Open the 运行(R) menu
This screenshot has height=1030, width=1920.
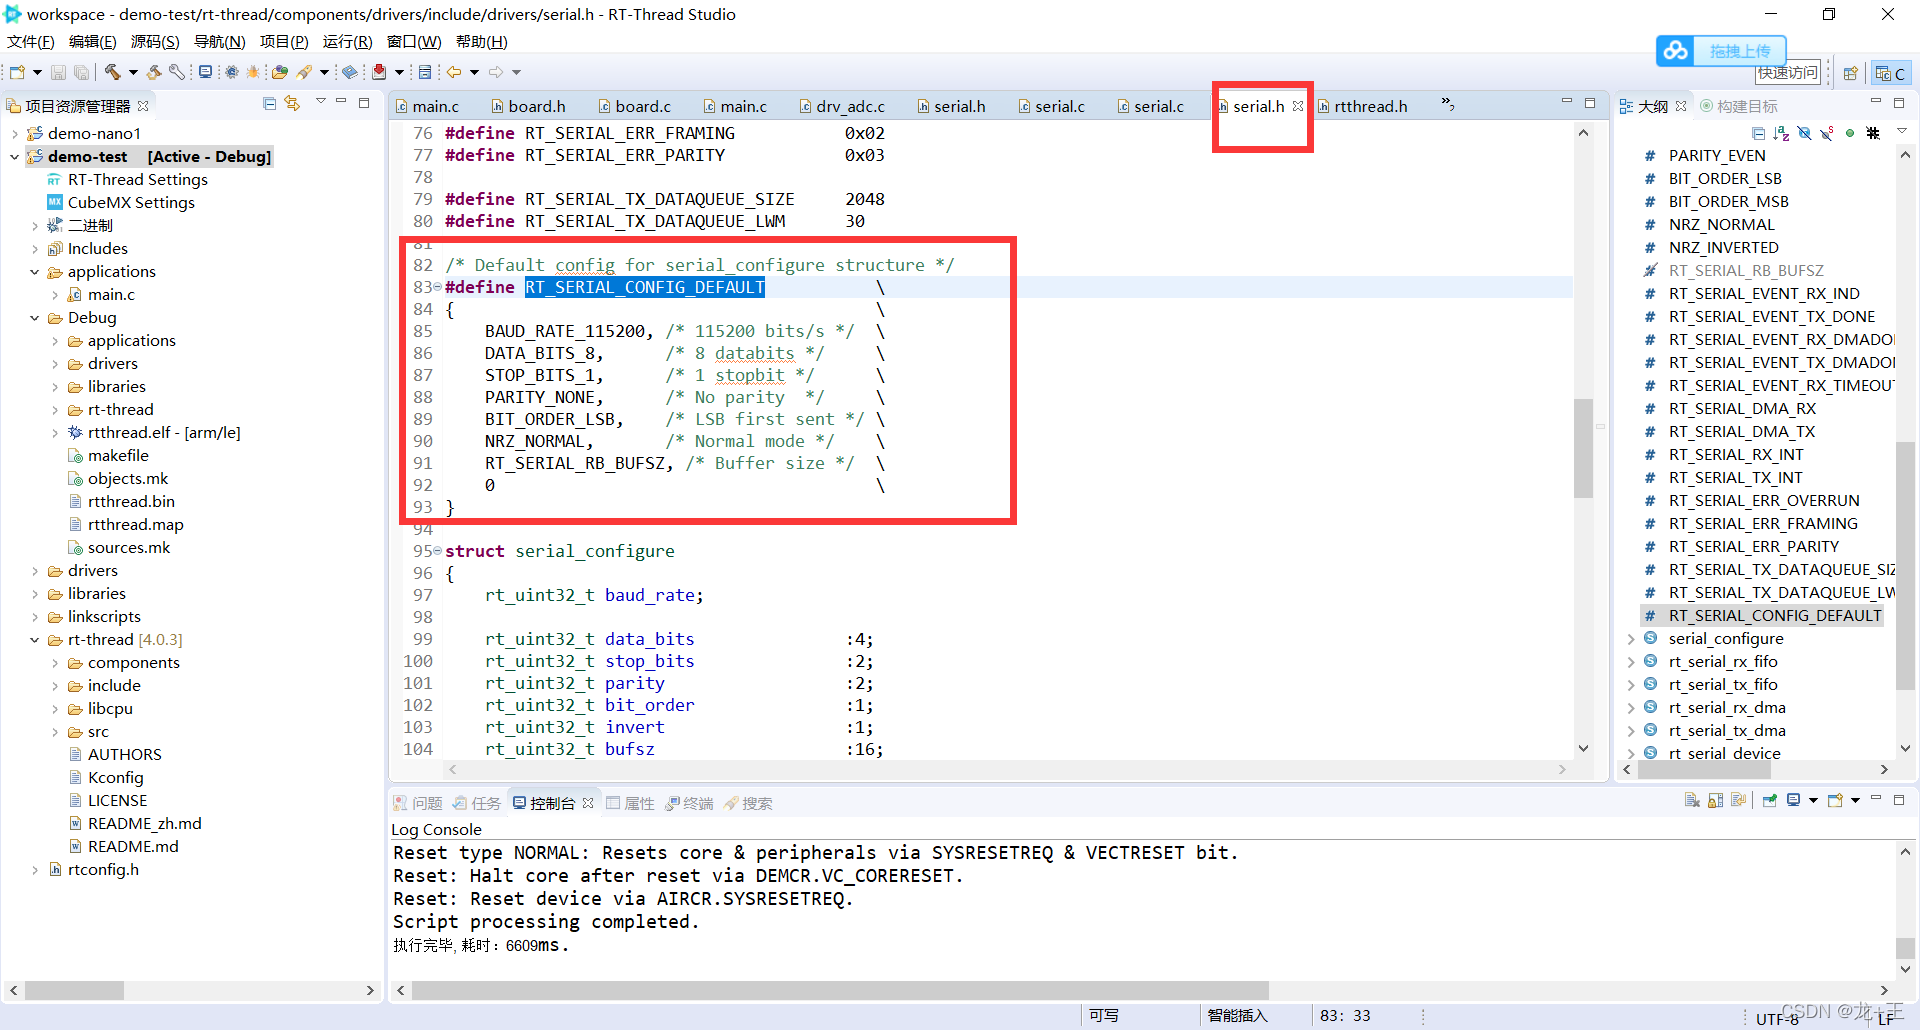click(347, 42)
